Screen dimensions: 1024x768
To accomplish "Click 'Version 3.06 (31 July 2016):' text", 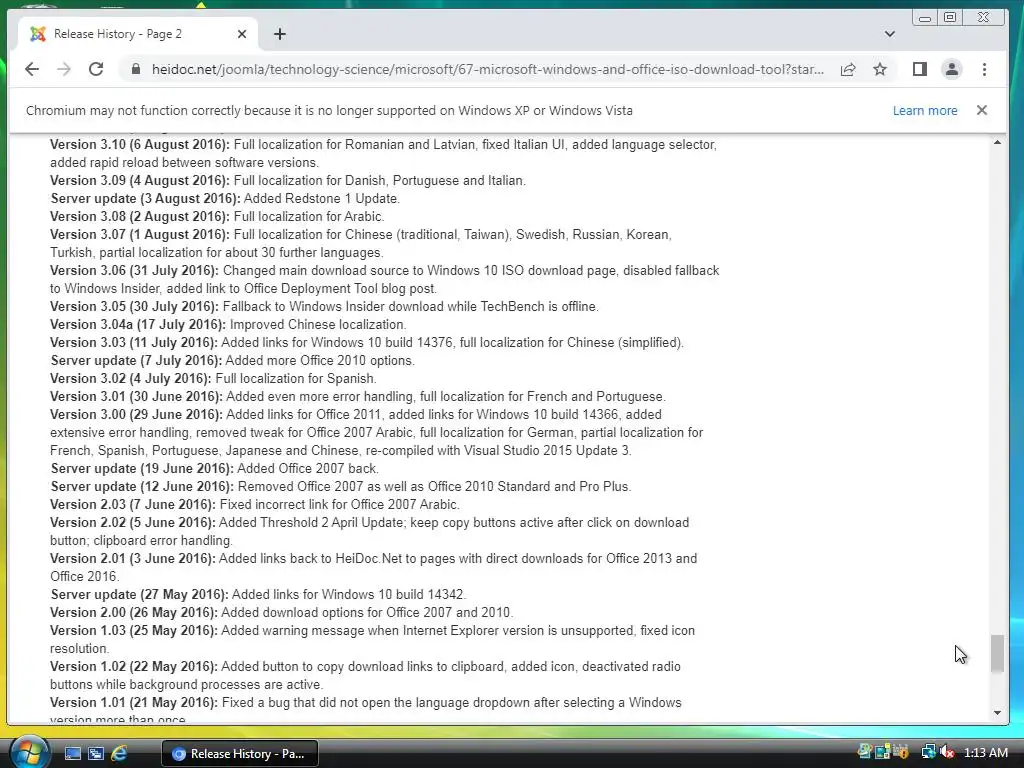I will point(135,270).
